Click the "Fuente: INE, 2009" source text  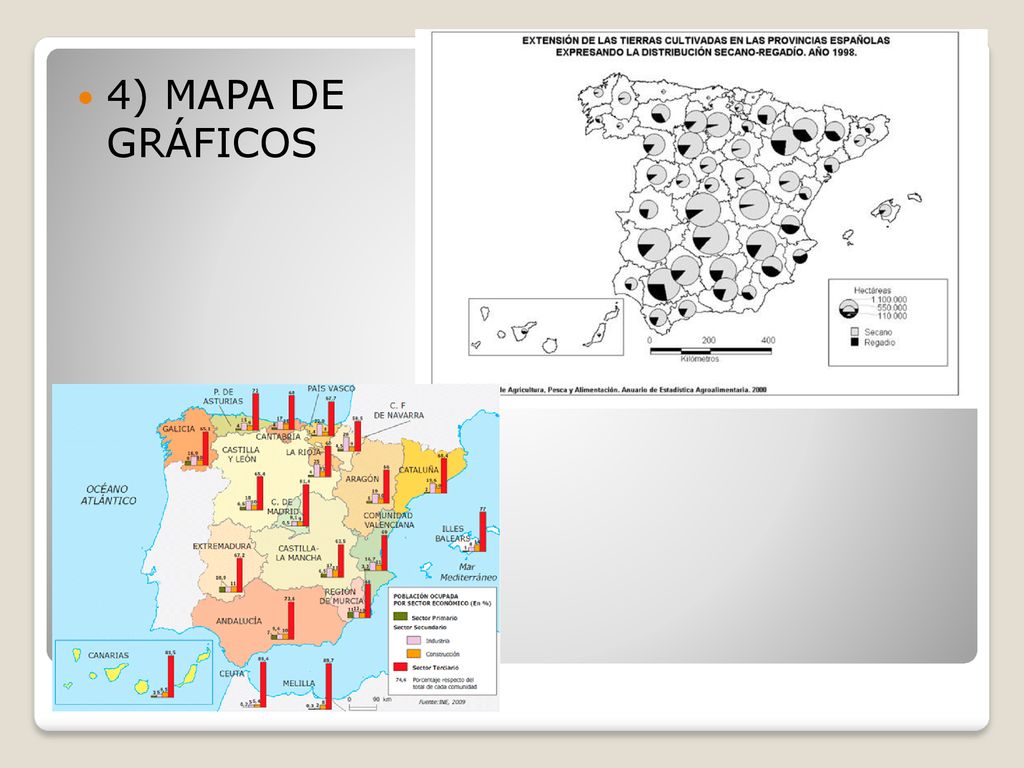click(441, 702)
